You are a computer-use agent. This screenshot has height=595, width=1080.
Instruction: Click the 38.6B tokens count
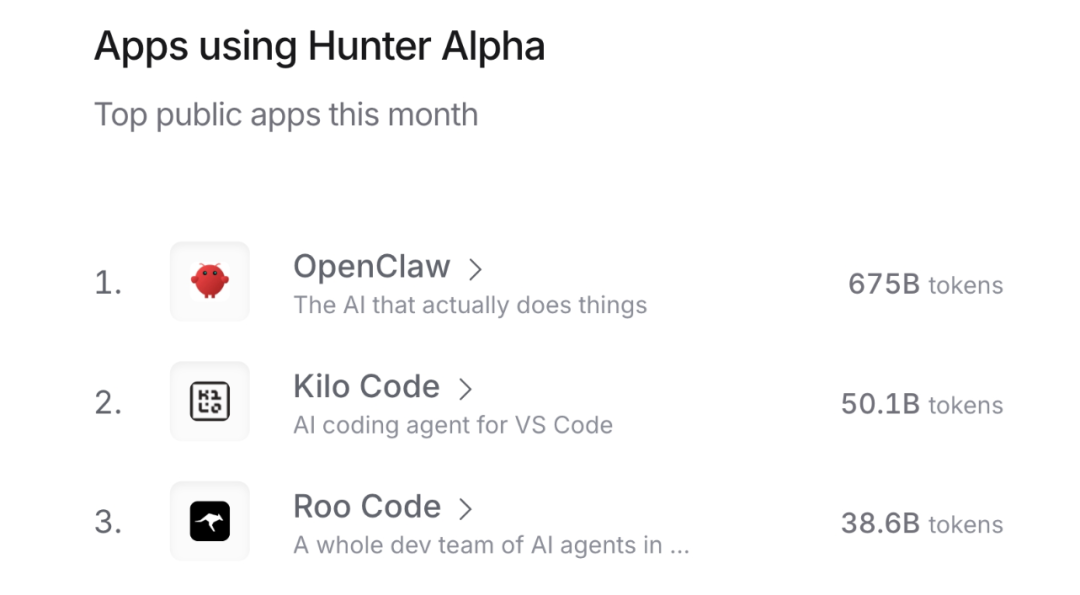pos(921,524)
